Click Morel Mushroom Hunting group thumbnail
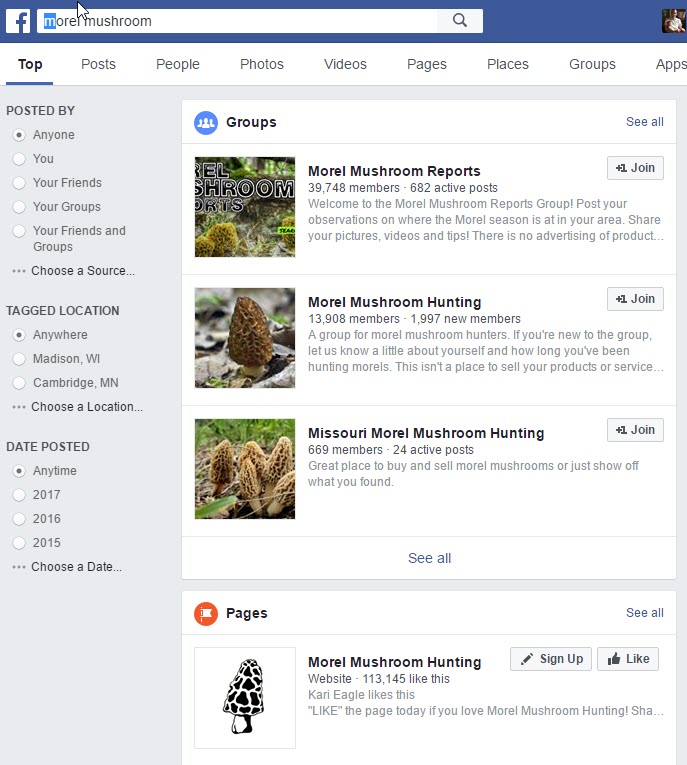 [245, 338]
